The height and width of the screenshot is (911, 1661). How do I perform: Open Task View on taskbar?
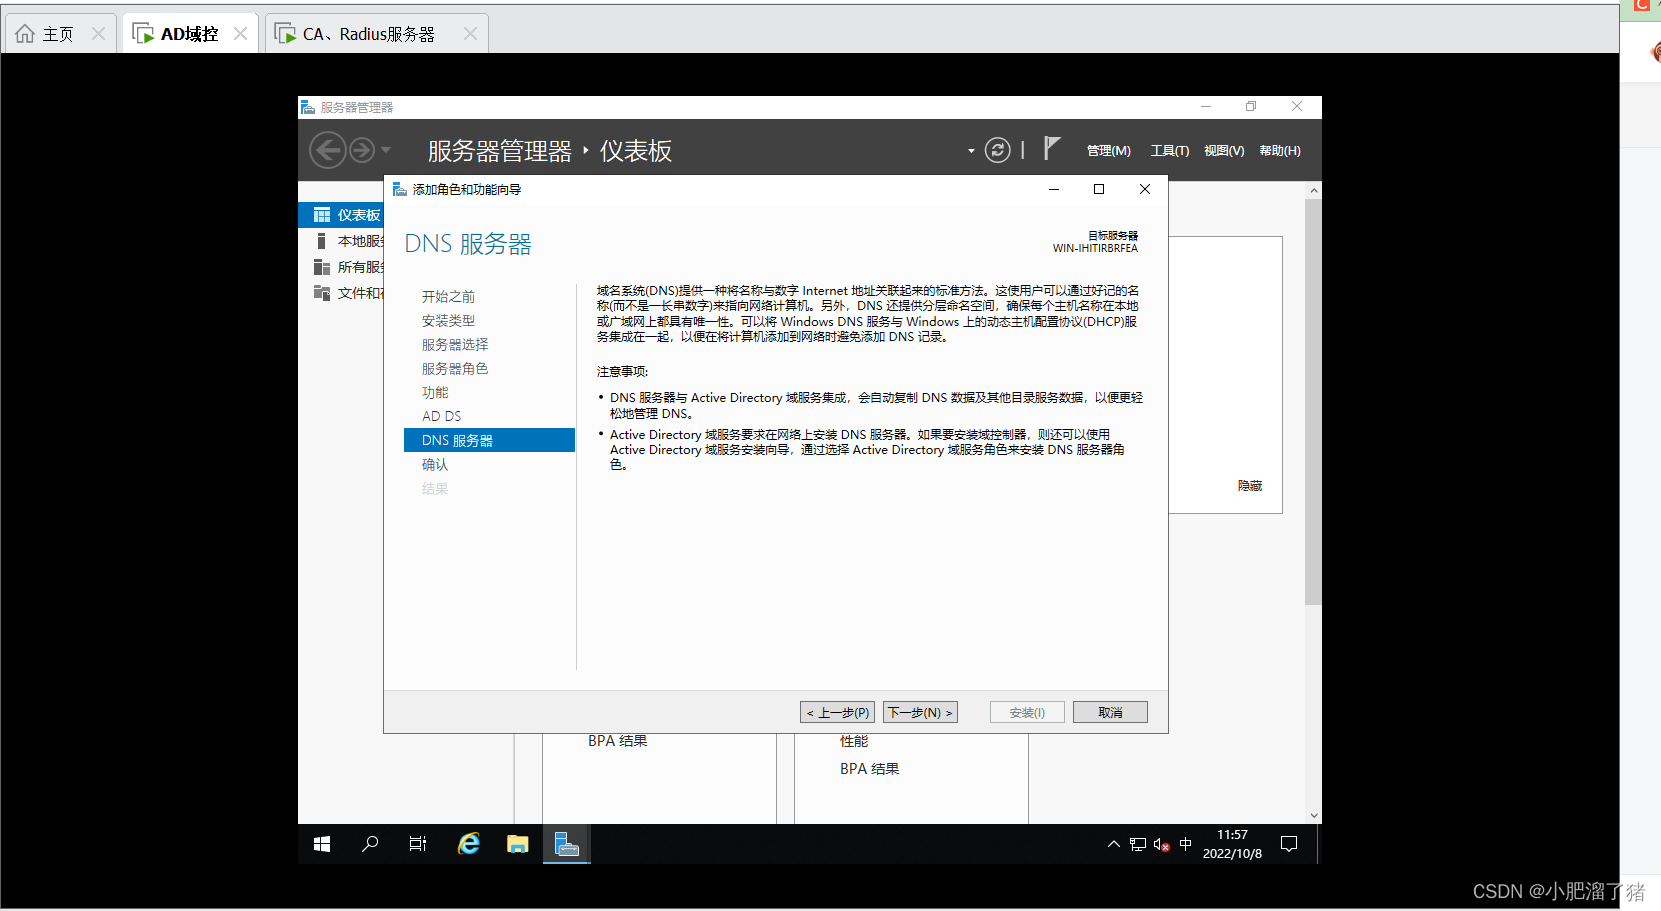pyautogui.click(x=418, y=844)
